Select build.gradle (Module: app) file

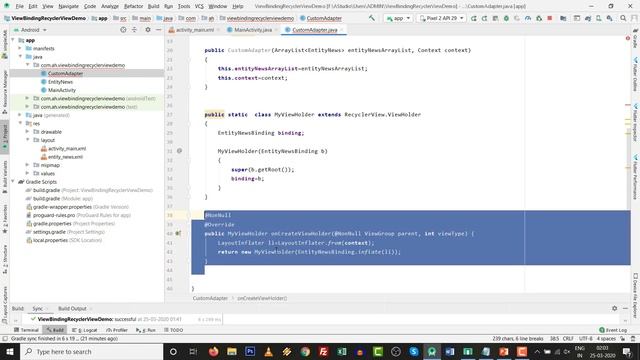[x=62, y=198]
